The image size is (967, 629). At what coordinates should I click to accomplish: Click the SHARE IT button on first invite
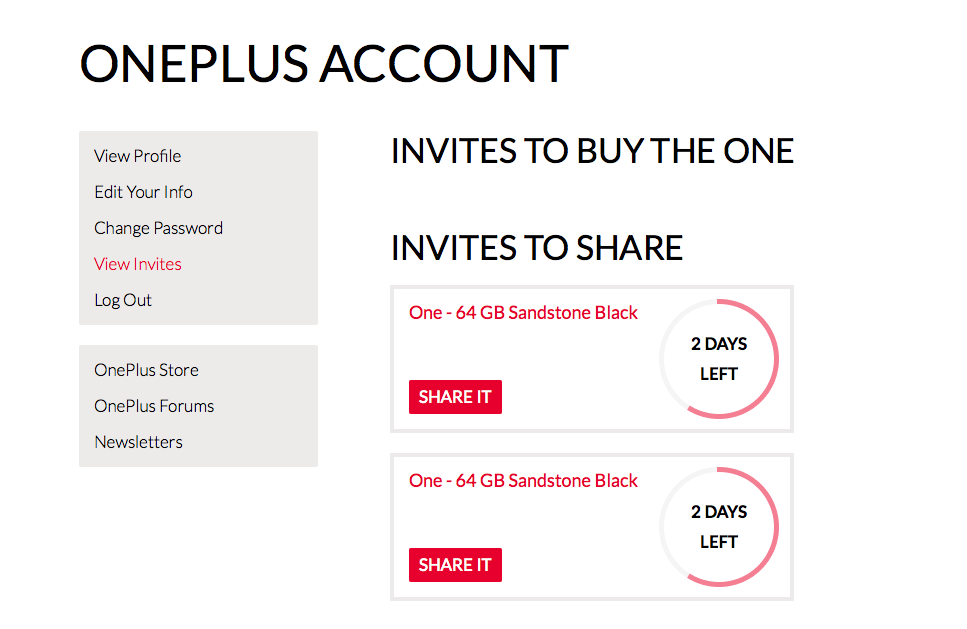tap(455, 396)
